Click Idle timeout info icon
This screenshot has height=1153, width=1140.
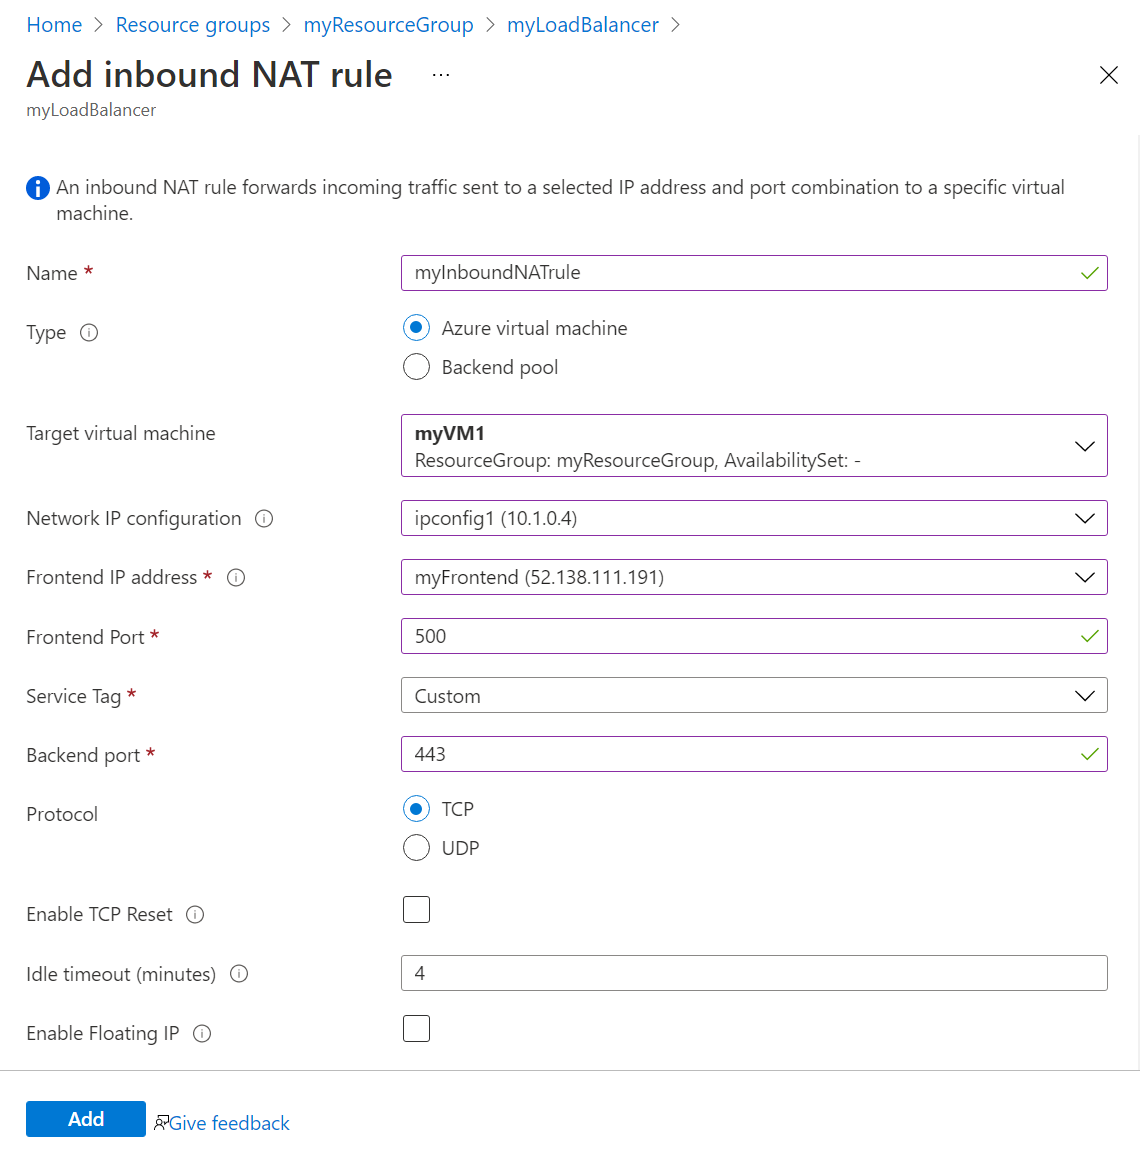tap(239, 974)
